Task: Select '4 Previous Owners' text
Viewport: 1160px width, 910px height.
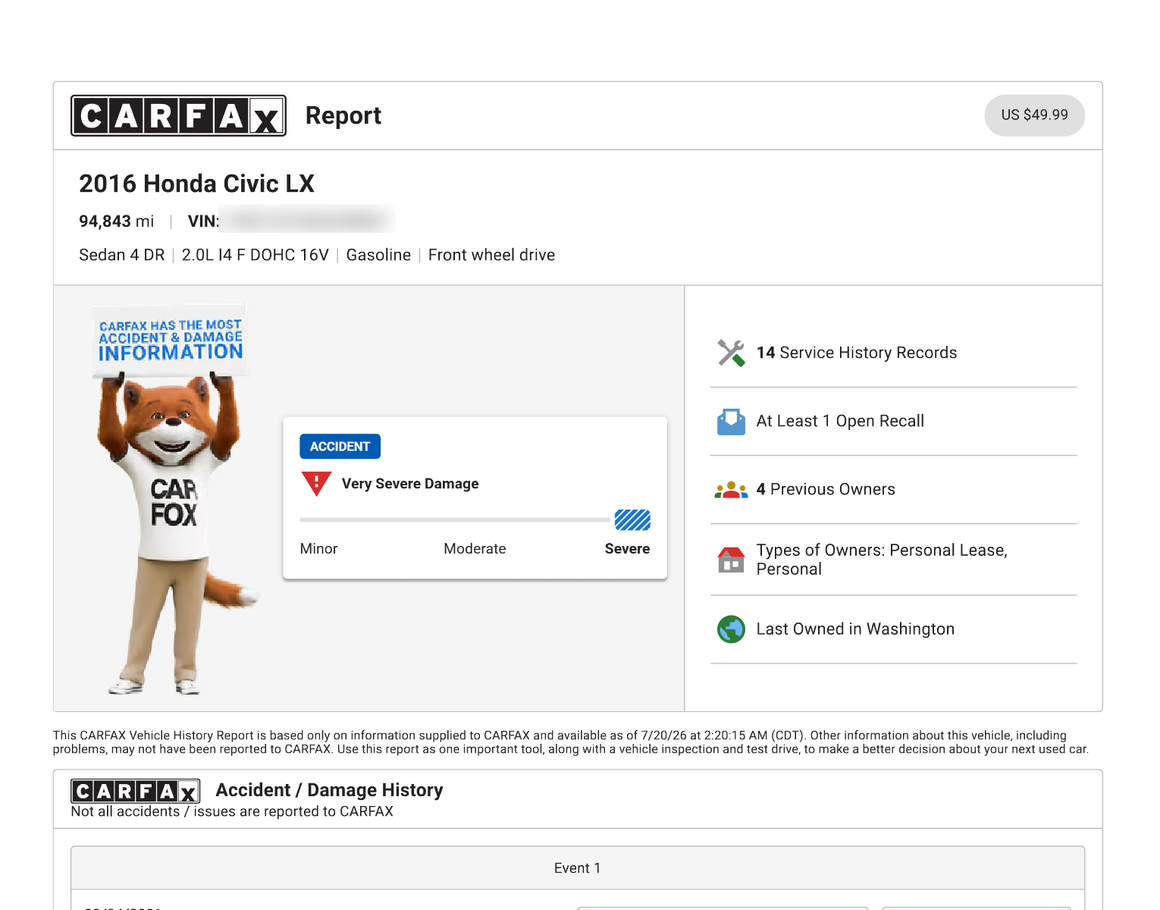Action: 825,490
